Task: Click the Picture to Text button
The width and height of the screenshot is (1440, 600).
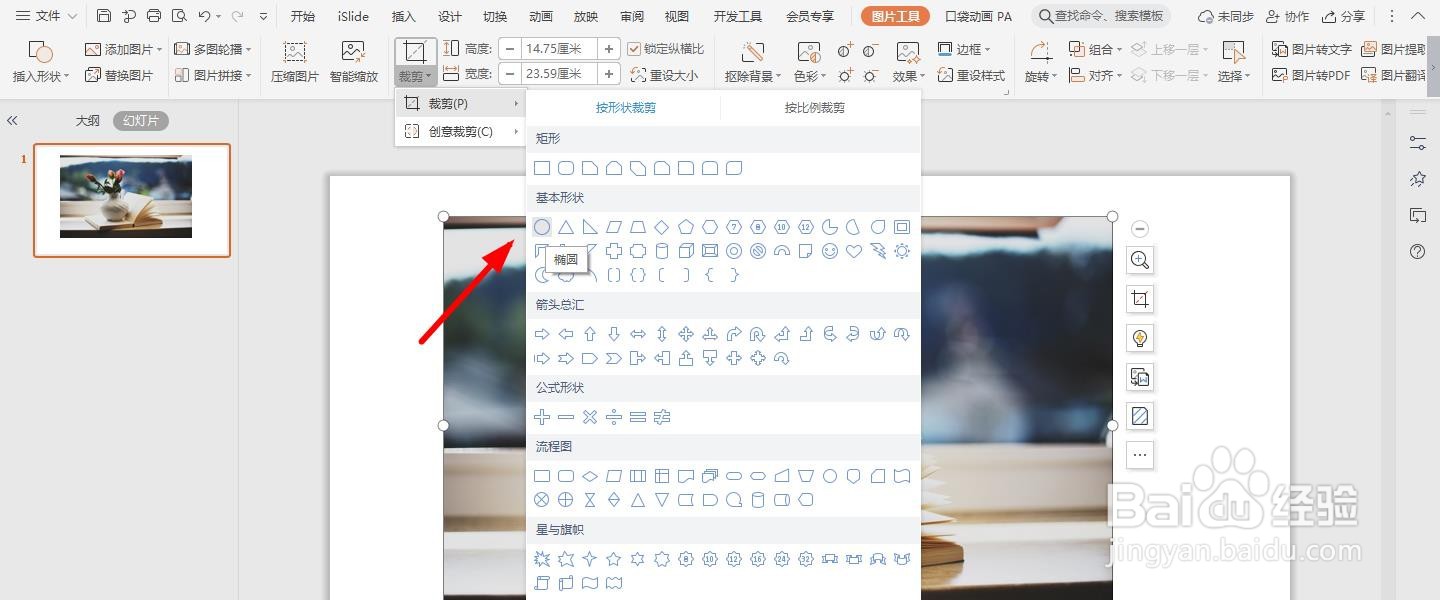Action: 1312,49
